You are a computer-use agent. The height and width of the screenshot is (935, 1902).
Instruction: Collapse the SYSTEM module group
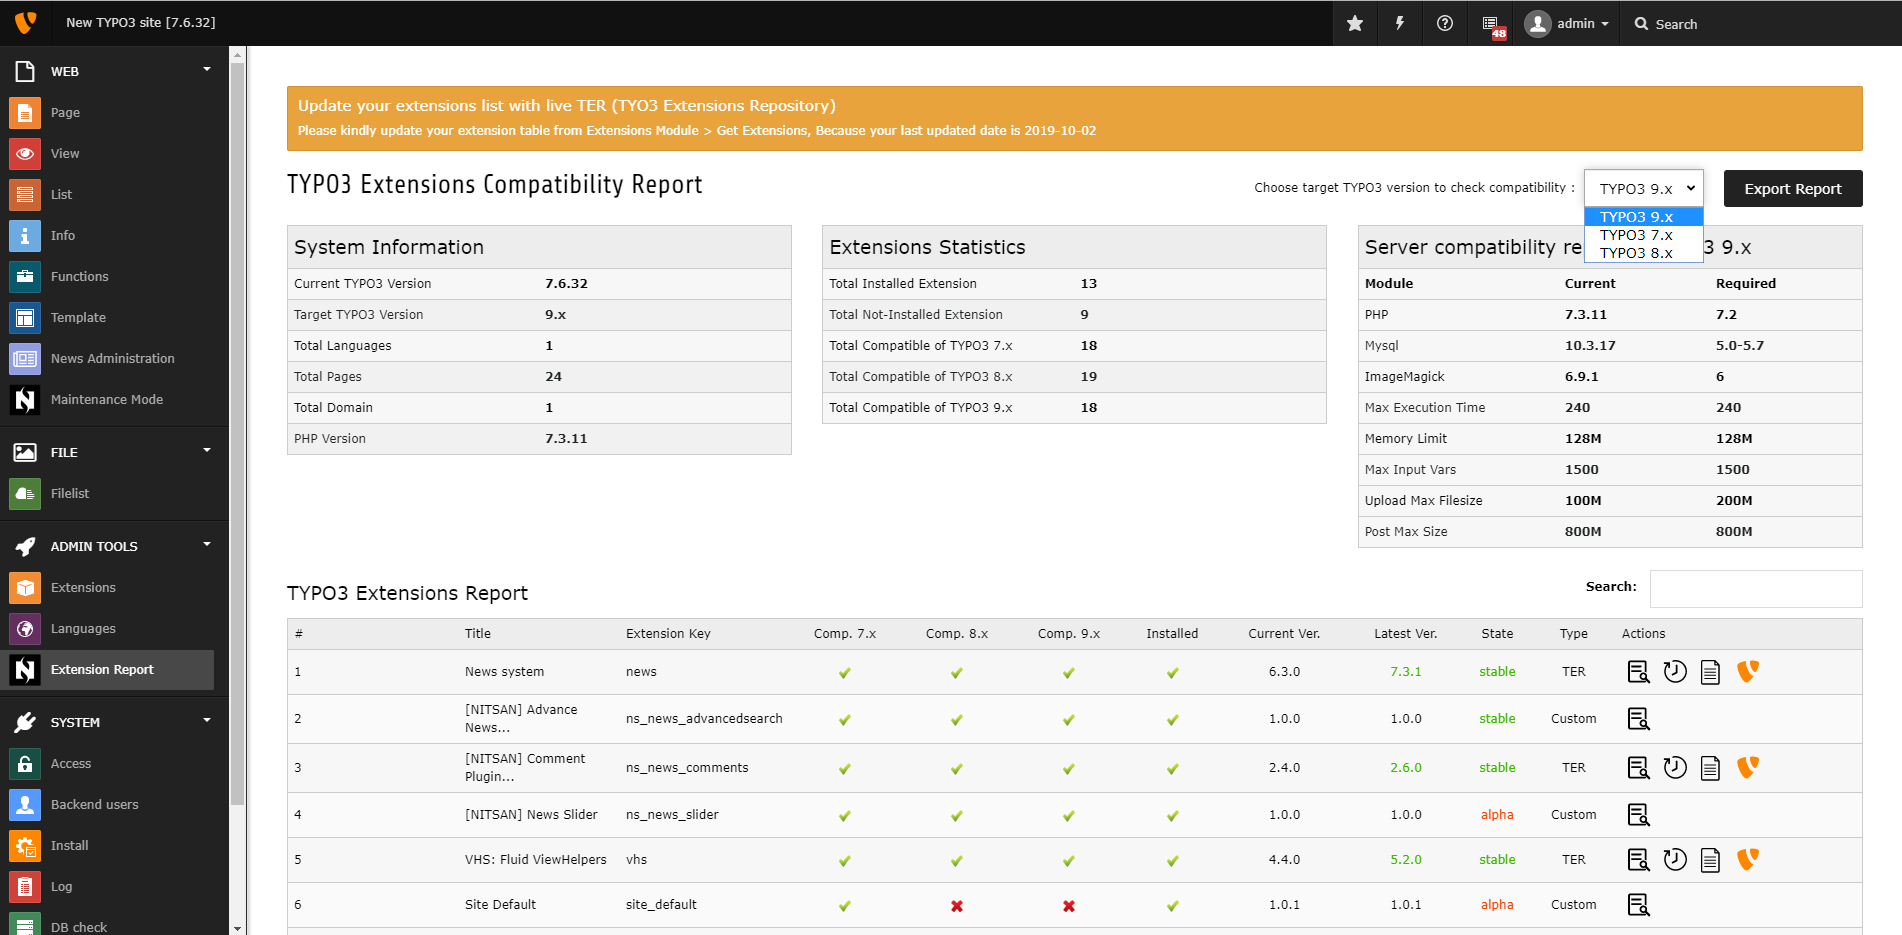(207, 721)
